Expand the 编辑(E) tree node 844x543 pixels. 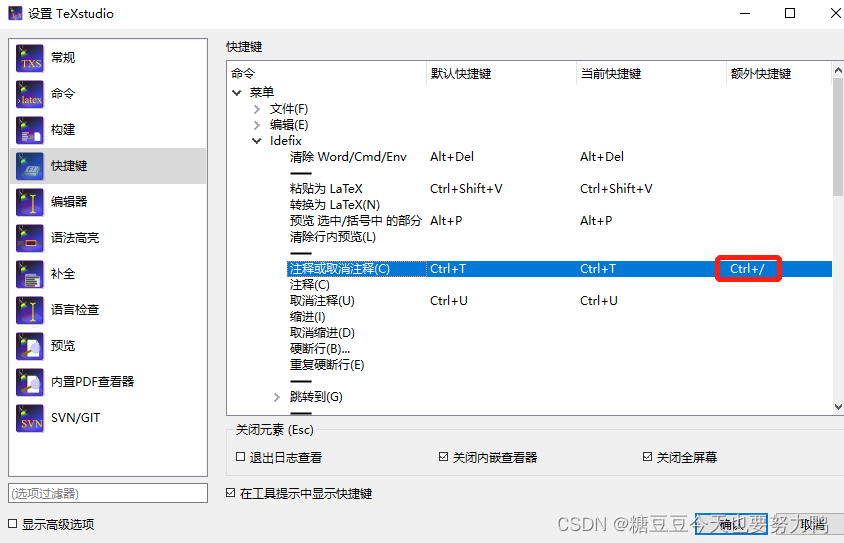point(257,125)
